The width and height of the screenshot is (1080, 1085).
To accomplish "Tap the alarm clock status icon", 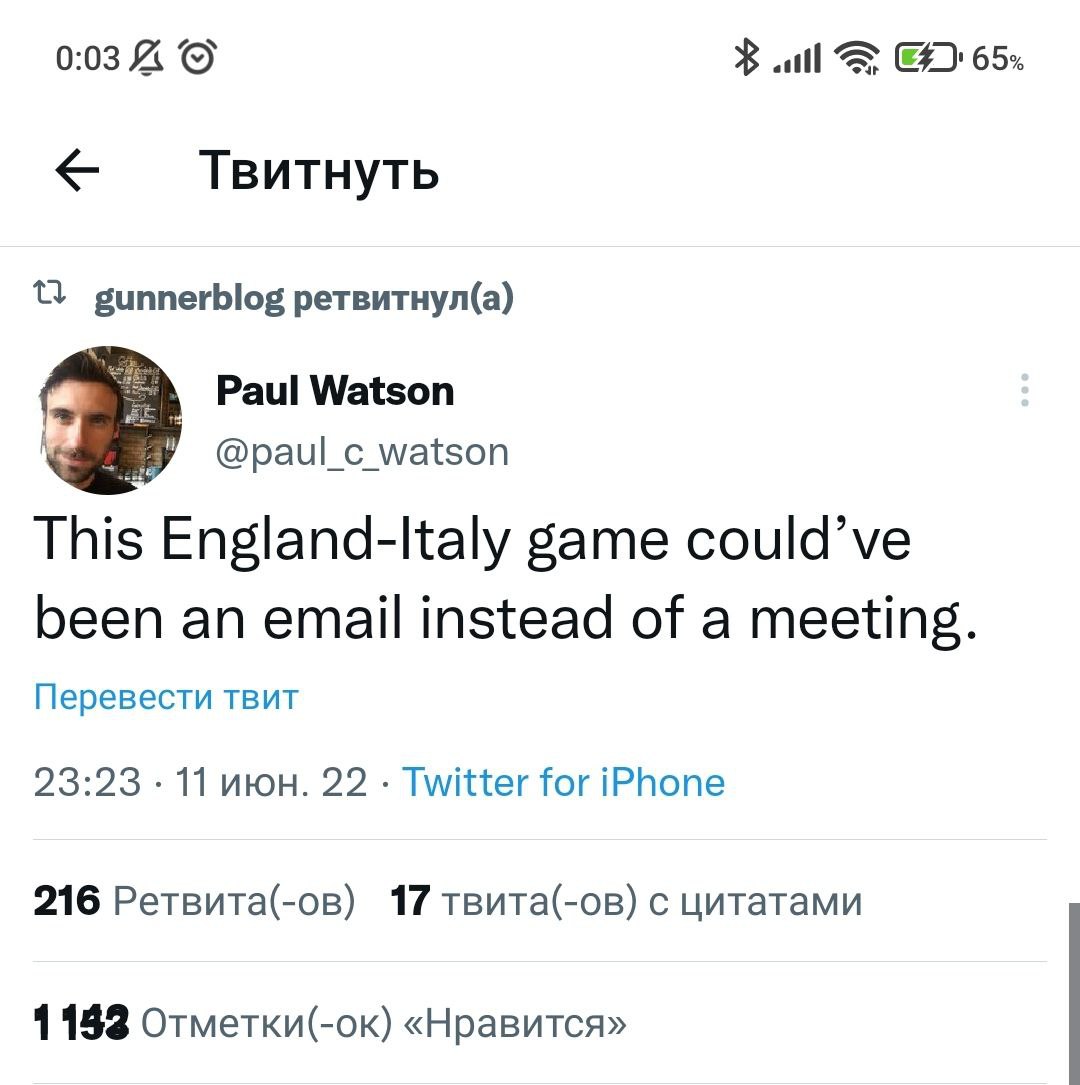I will (197, 60).
